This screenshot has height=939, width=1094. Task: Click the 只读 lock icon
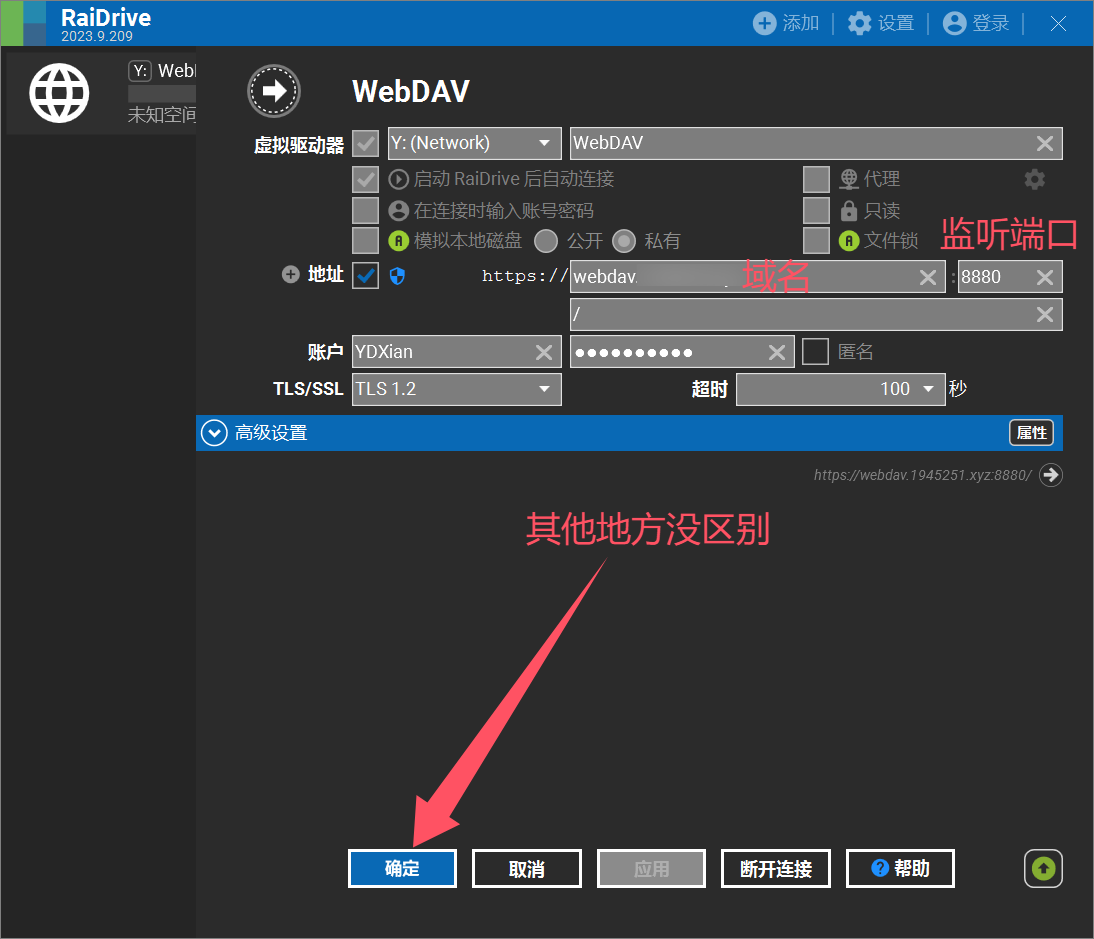click(x=848, y=210)
